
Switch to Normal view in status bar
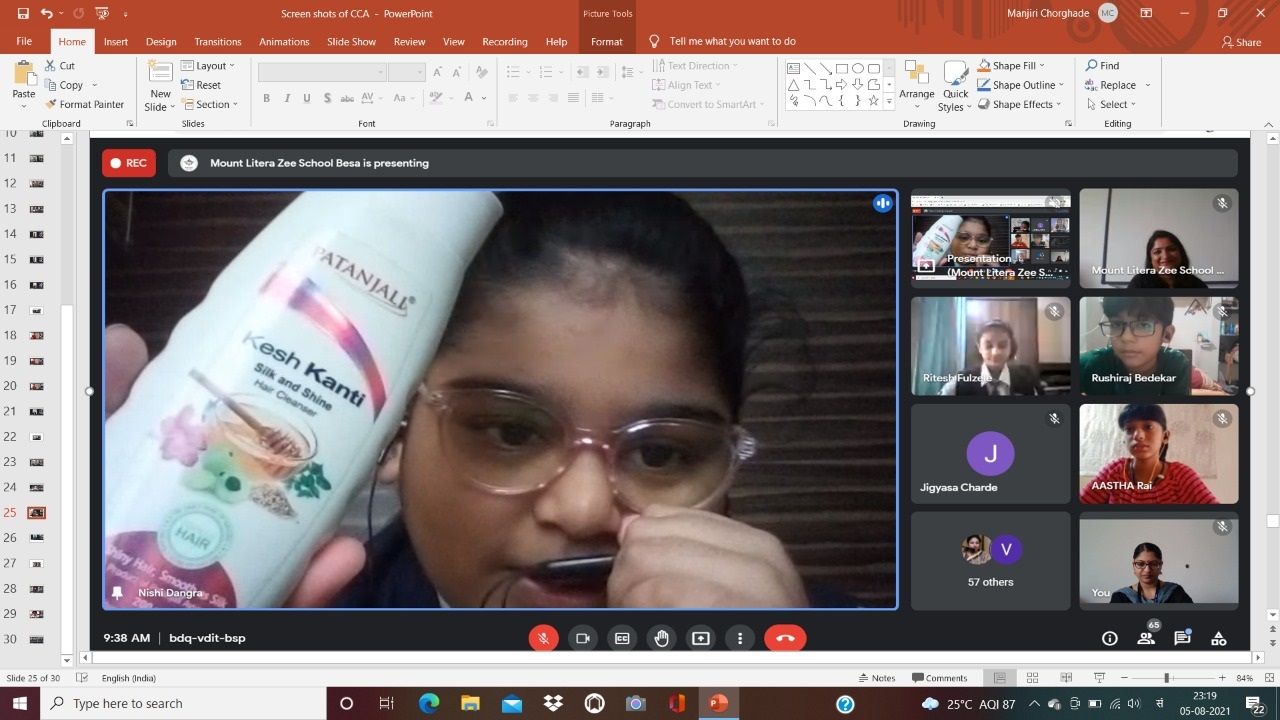(x=999, y=678)
